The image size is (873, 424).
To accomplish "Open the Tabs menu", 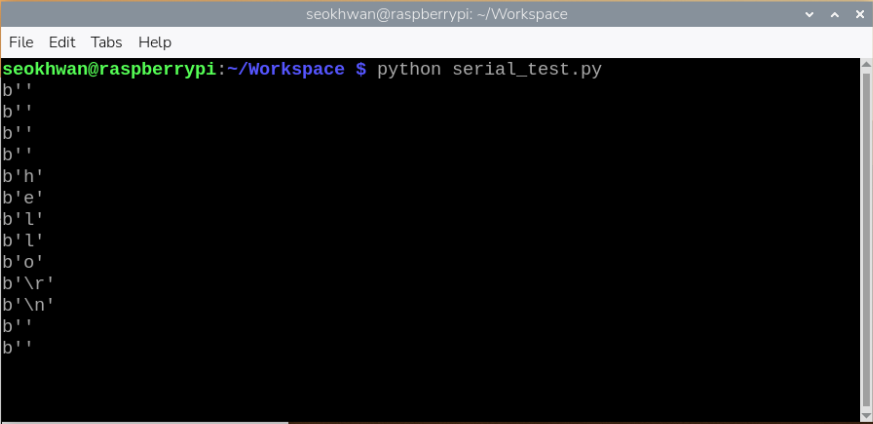I will pos(106,42).
